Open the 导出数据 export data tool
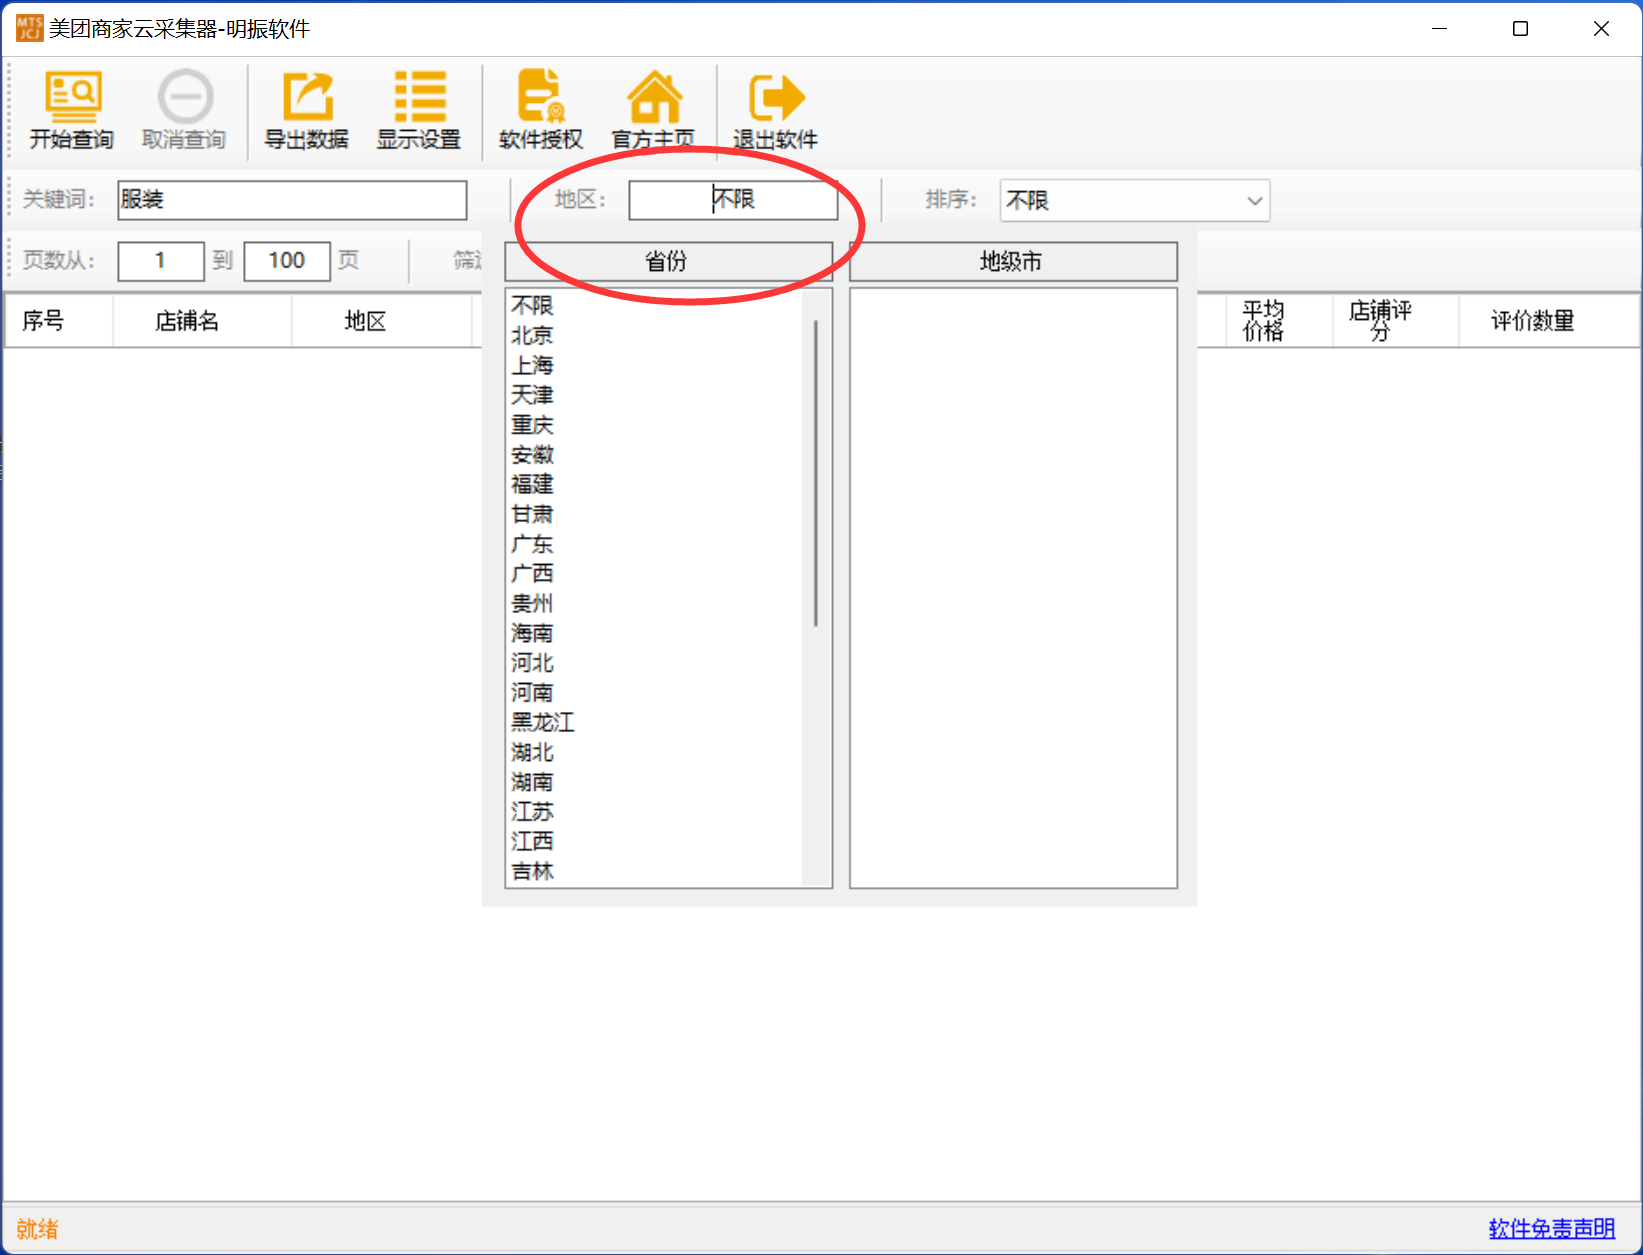Viewport: 1643px width, 1255px height. (306, 110)
